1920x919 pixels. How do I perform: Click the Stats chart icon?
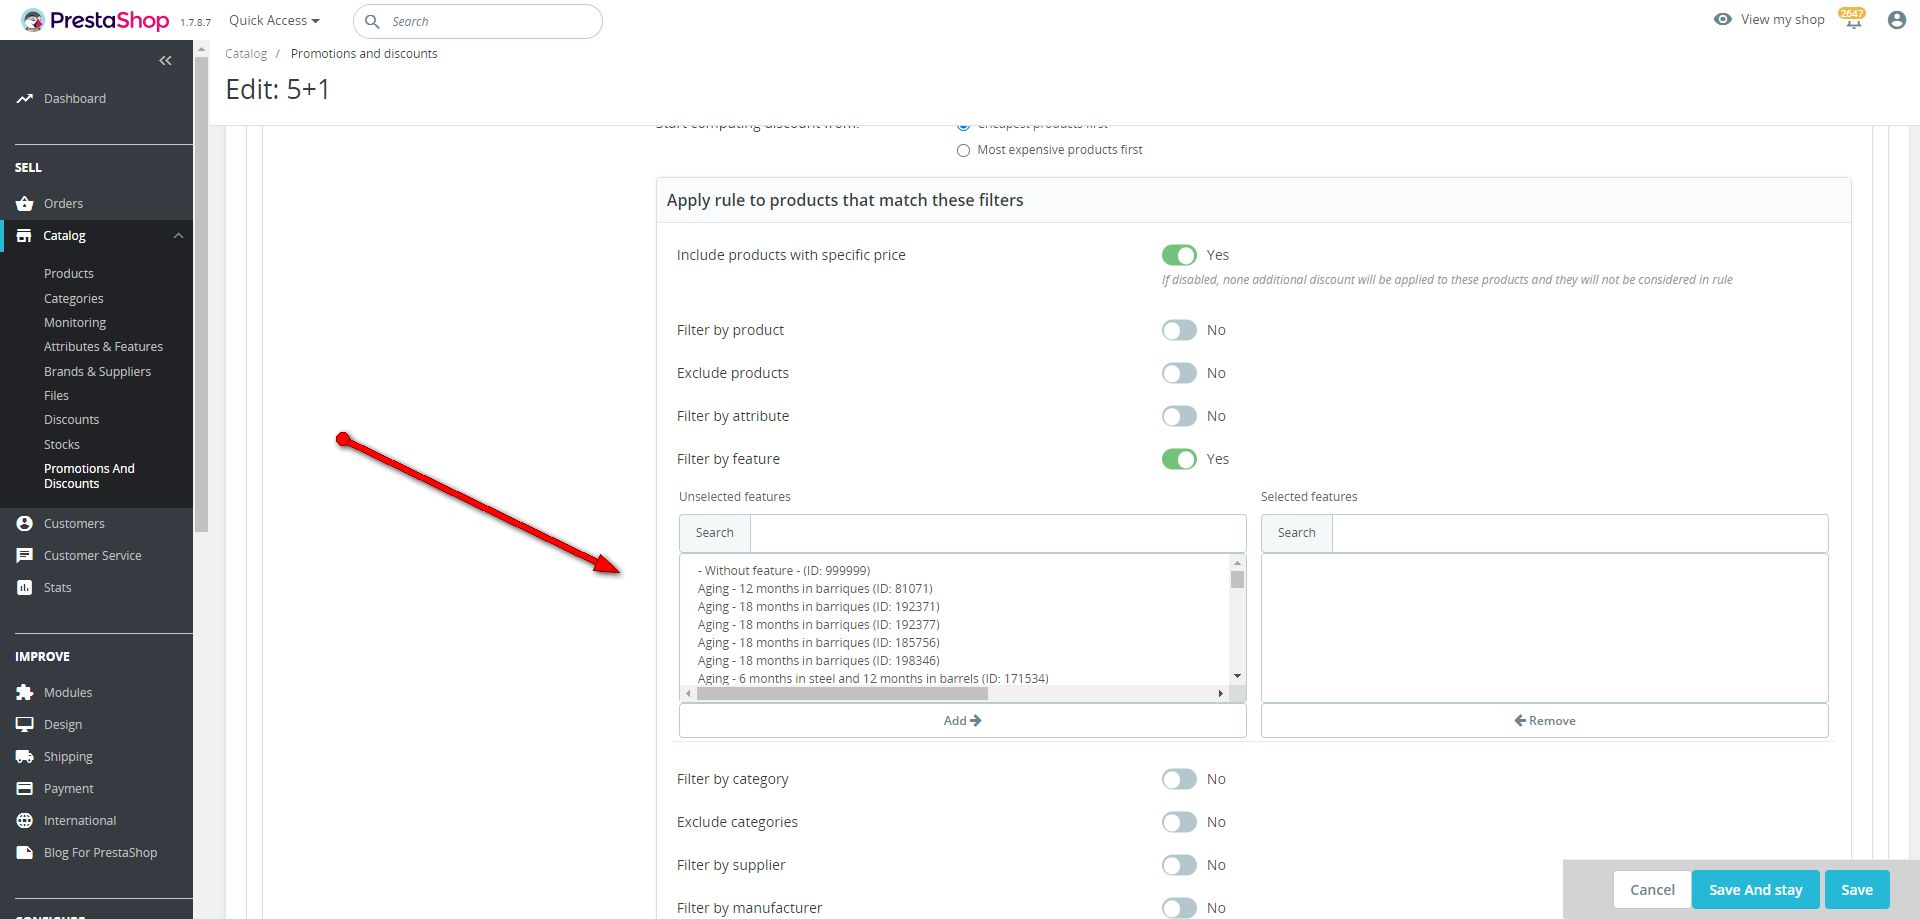click(25, 588)
